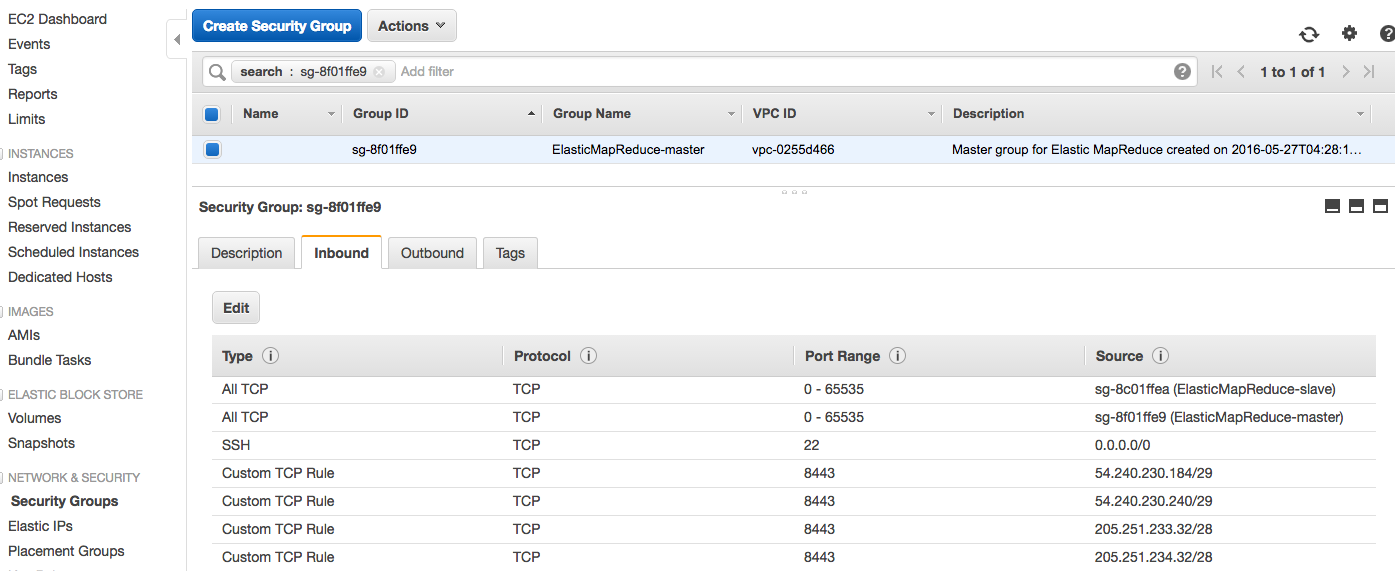Click the refresh icon in top toolbar
The width and height of the screenshot is (1395, 571).
tap(1309, 34)
